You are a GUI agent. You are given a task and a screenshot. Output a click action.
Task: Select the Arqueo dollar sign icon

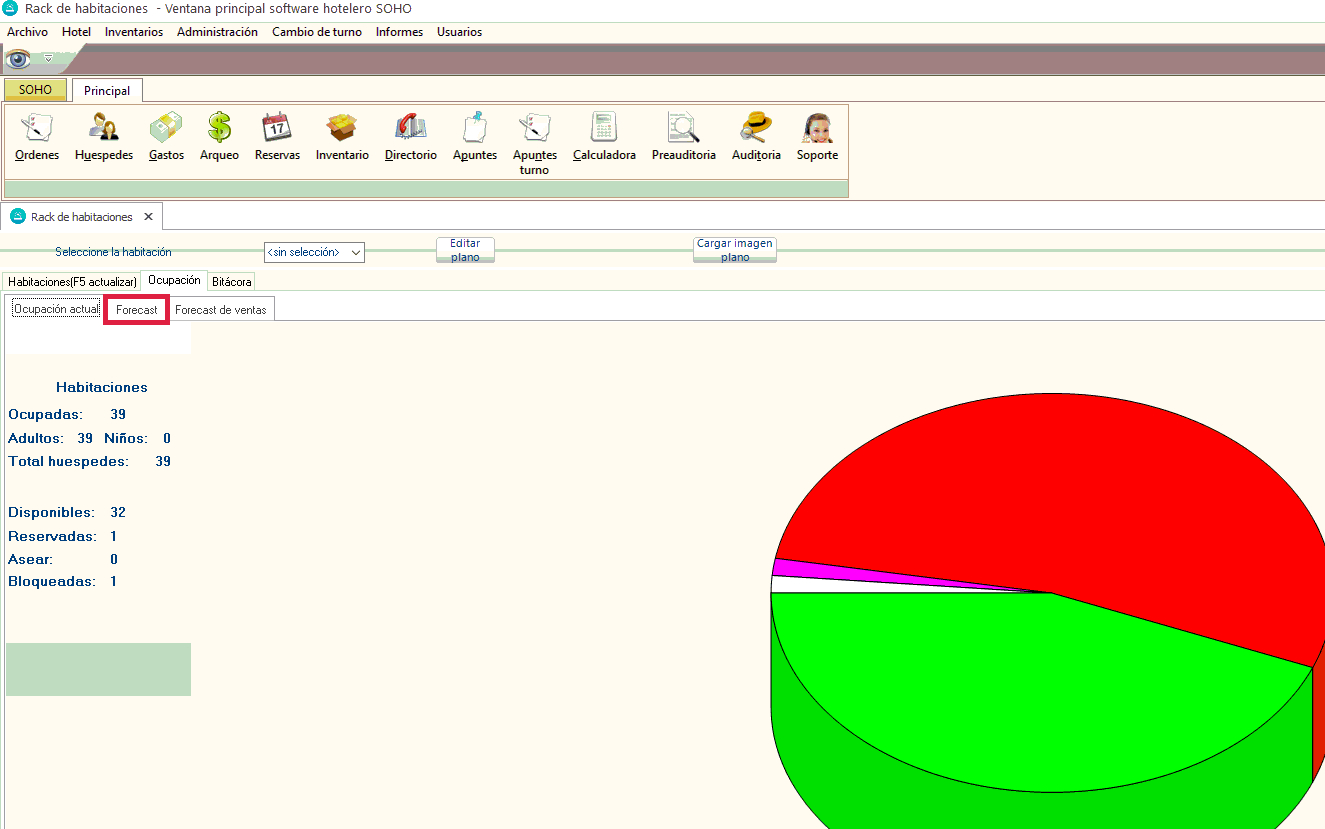[x=219, y=129]
